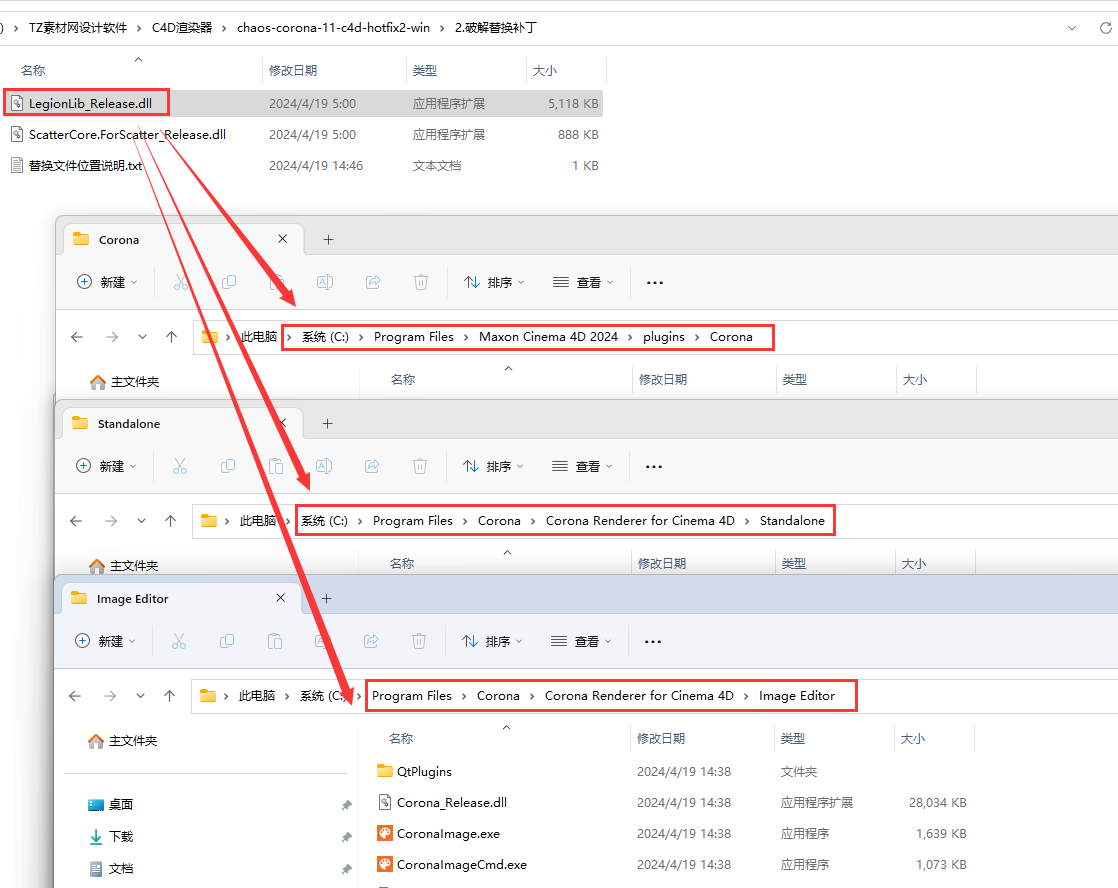
Task: Click the paste icon in the Image Editor window
Action: point(275,641)
